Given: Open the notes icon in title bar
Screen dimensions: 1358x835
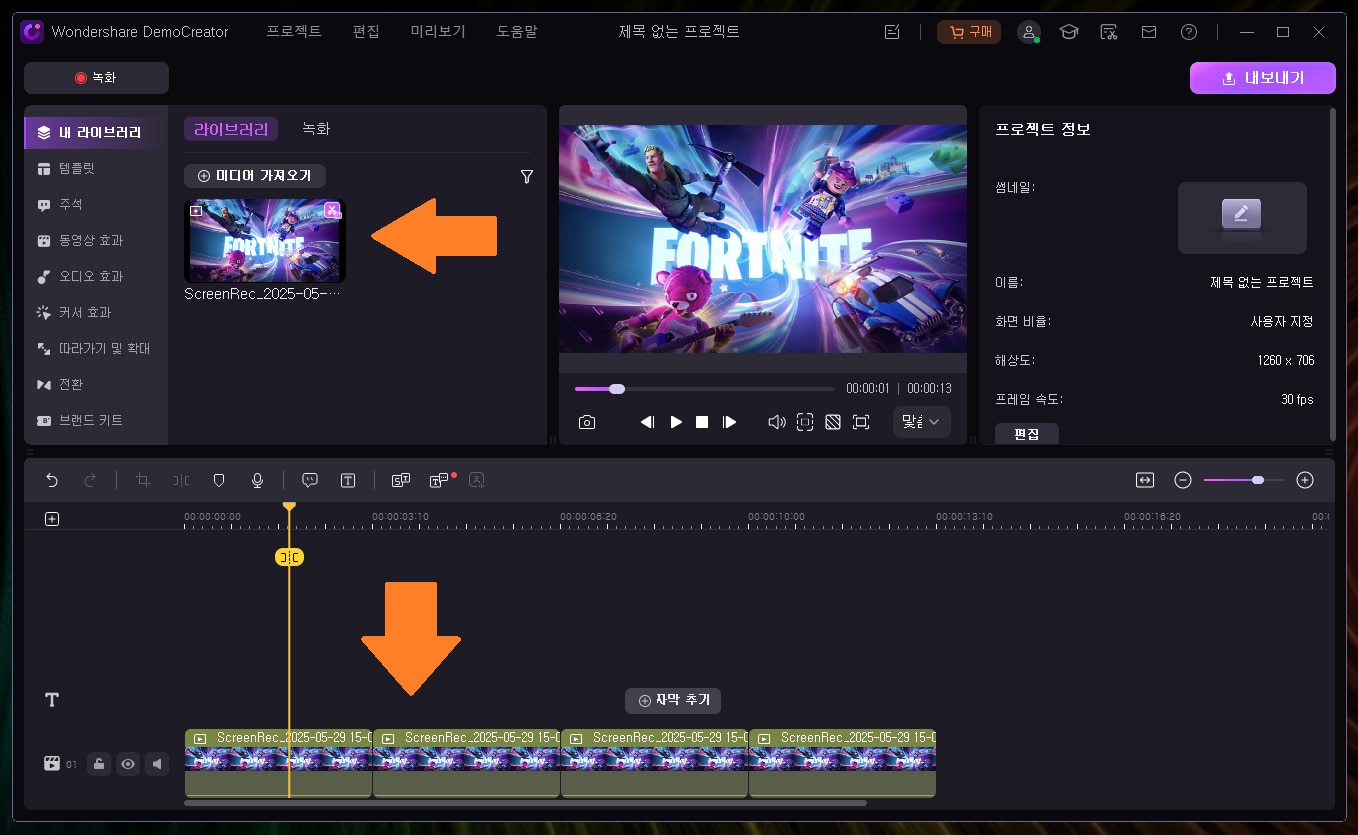Looking at the screenshot, I should click(x=892, y=32).
